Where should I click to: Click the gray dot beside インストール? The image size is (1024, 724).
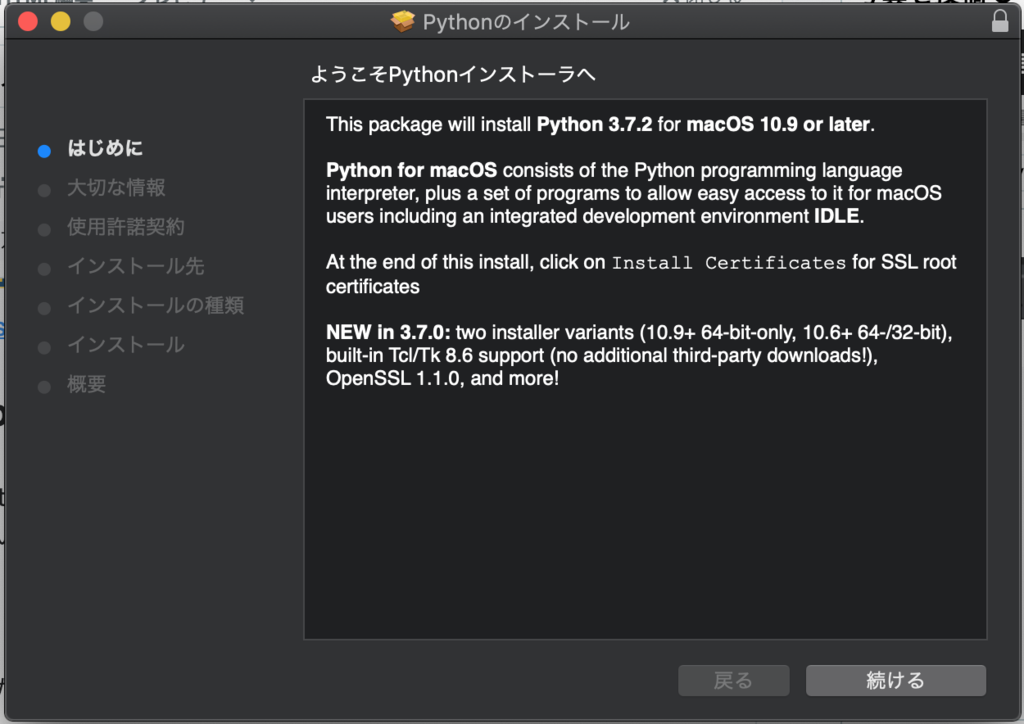coord(43,345)
